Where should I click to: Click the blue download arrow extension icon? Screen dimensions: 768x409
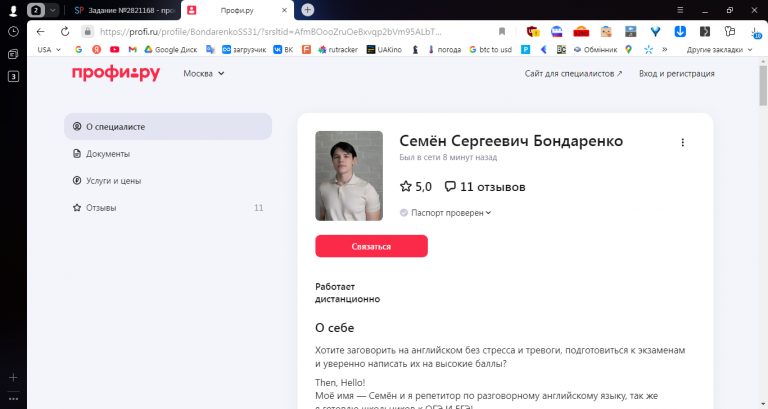pyautogui.click(x=680, y=32)
